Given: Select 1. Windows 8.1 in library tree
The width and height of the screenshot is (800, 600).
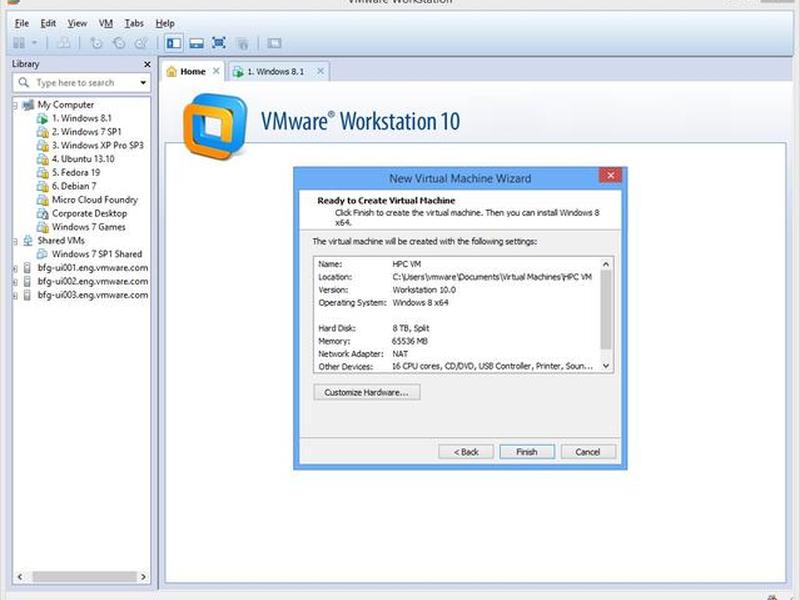Looking at the screenshot, I should pos(81,118).
